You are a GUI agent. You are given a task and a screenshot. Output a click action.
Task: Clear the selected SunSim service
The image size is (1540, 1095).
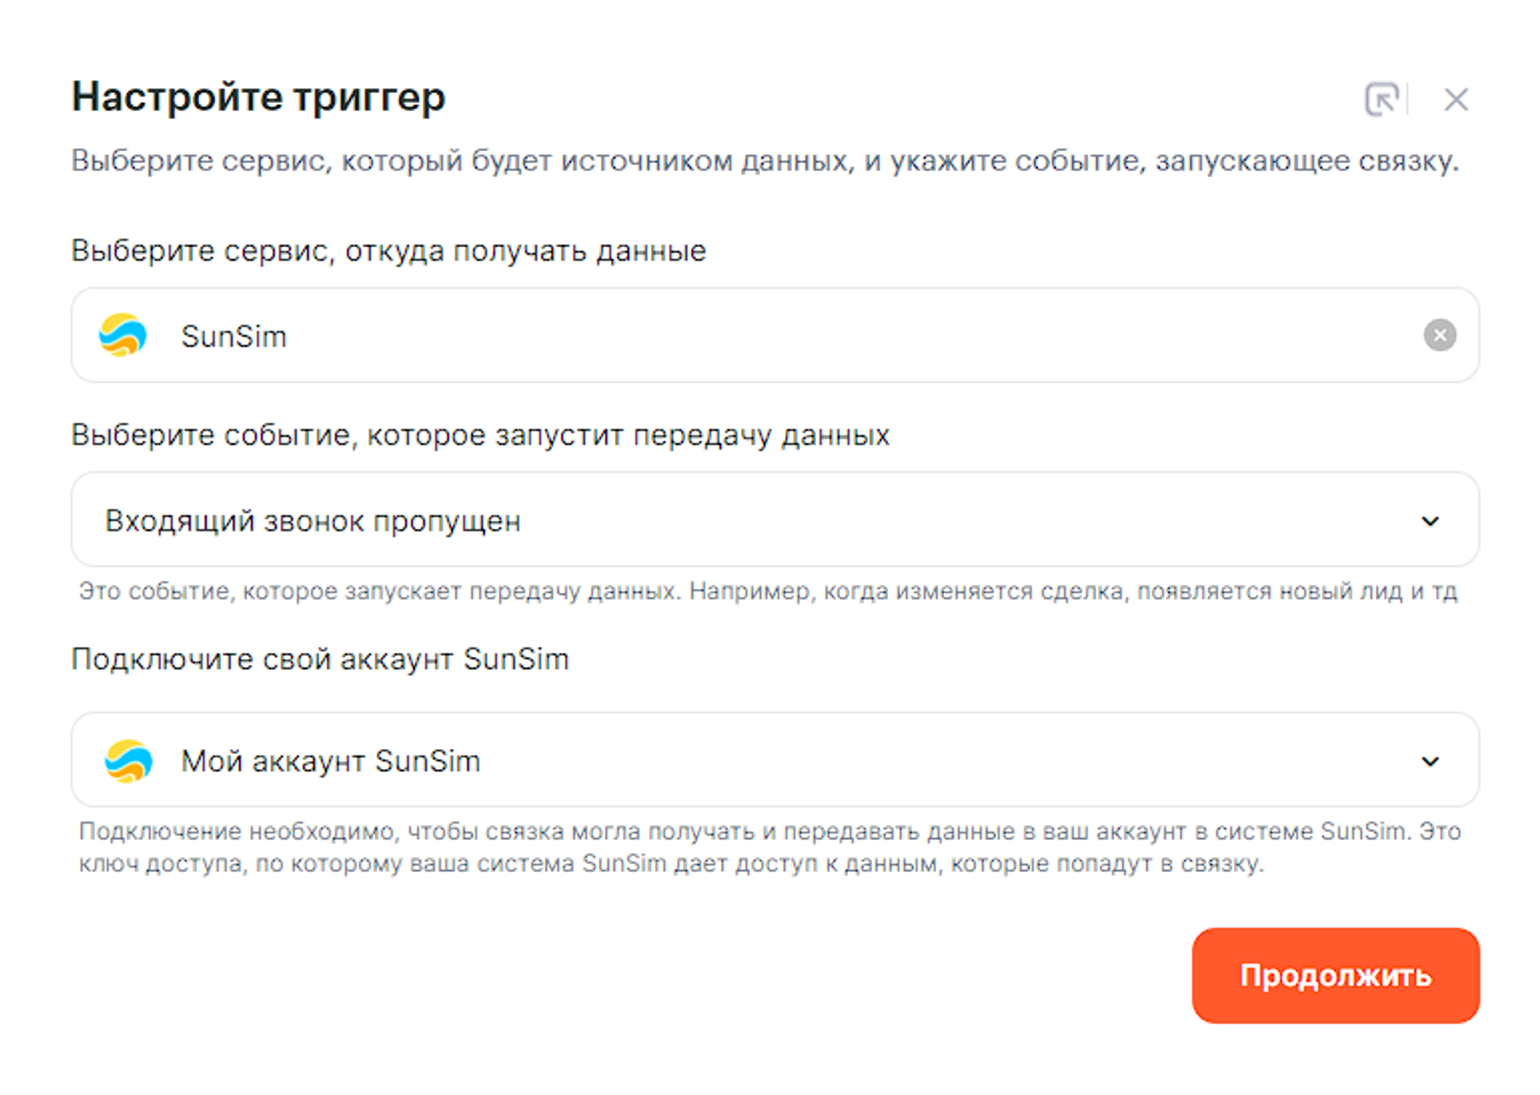[x=1439, y=335]
